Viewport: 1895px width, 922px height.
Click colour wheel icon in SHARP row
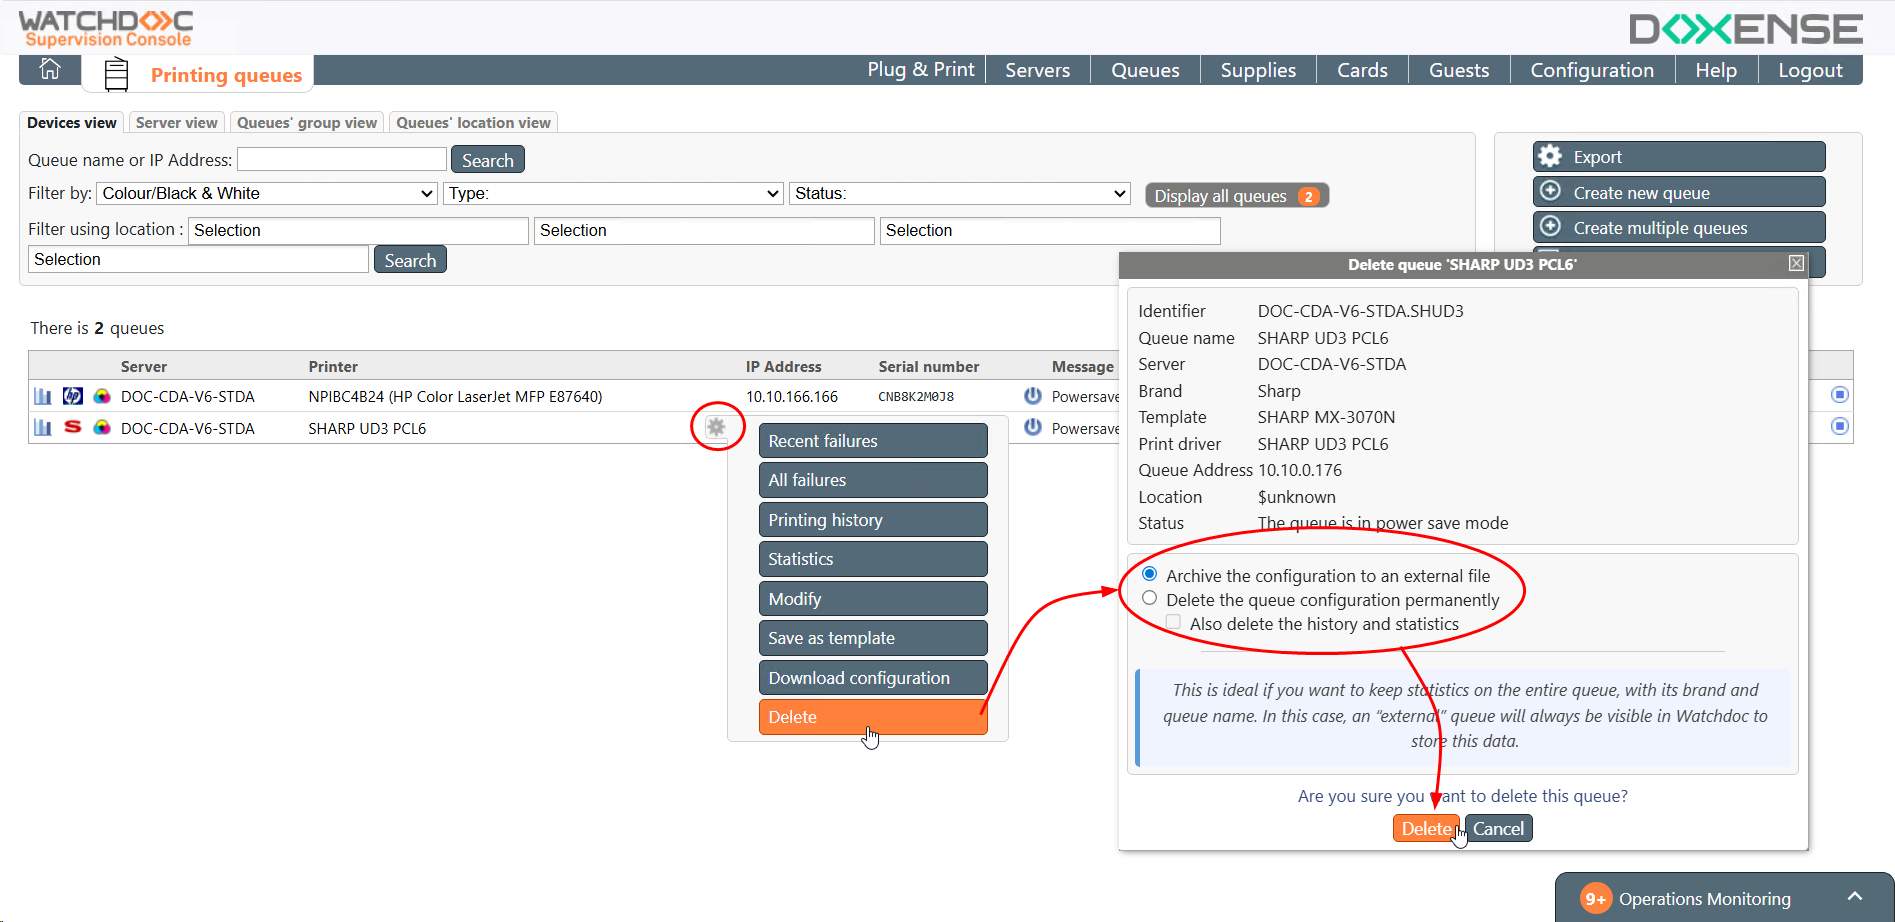coord(102,428)
